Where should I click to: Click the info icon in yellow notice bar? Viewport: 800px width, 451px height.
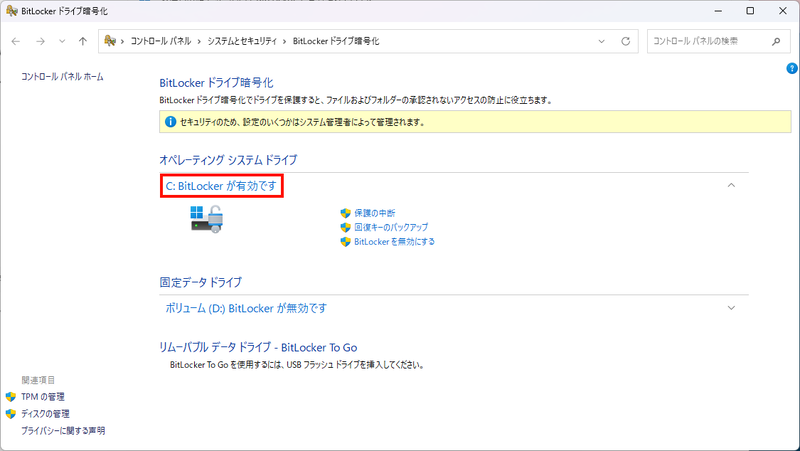click(x=170, y=122)
